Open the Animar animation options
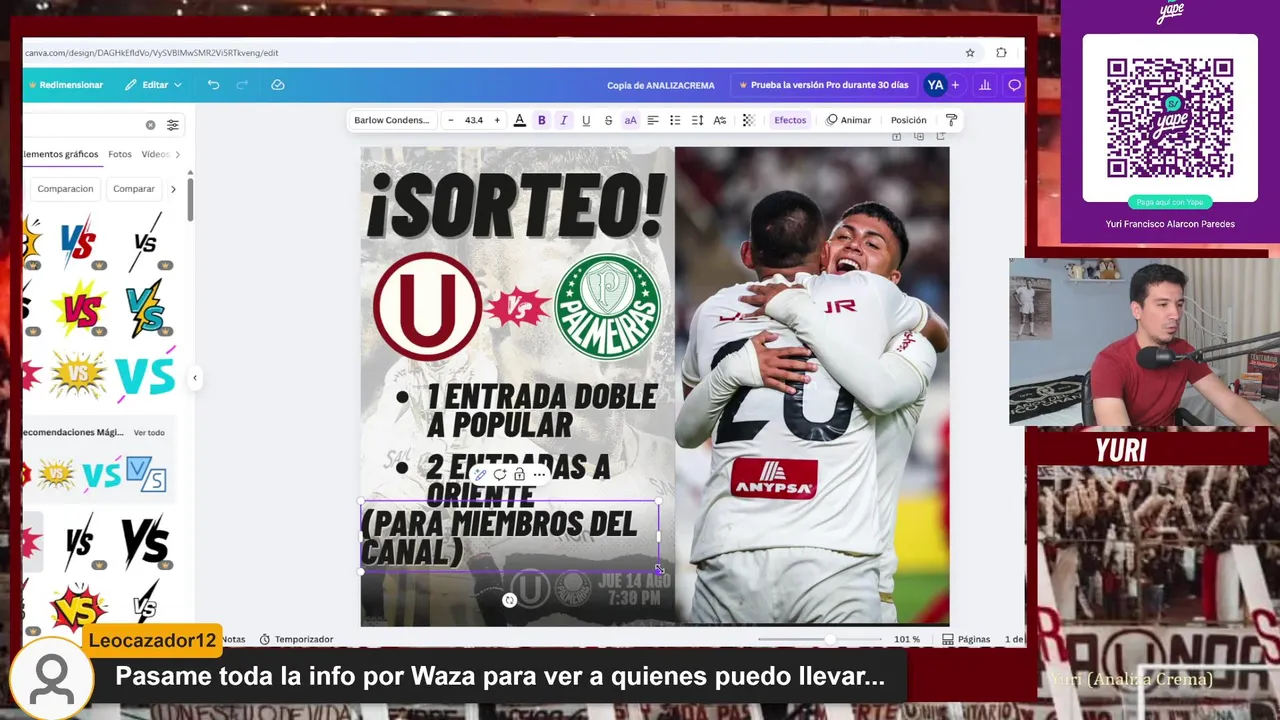The height and width of the screenshot is (720, 1280). pyautogui.click(x=848, y=120)
